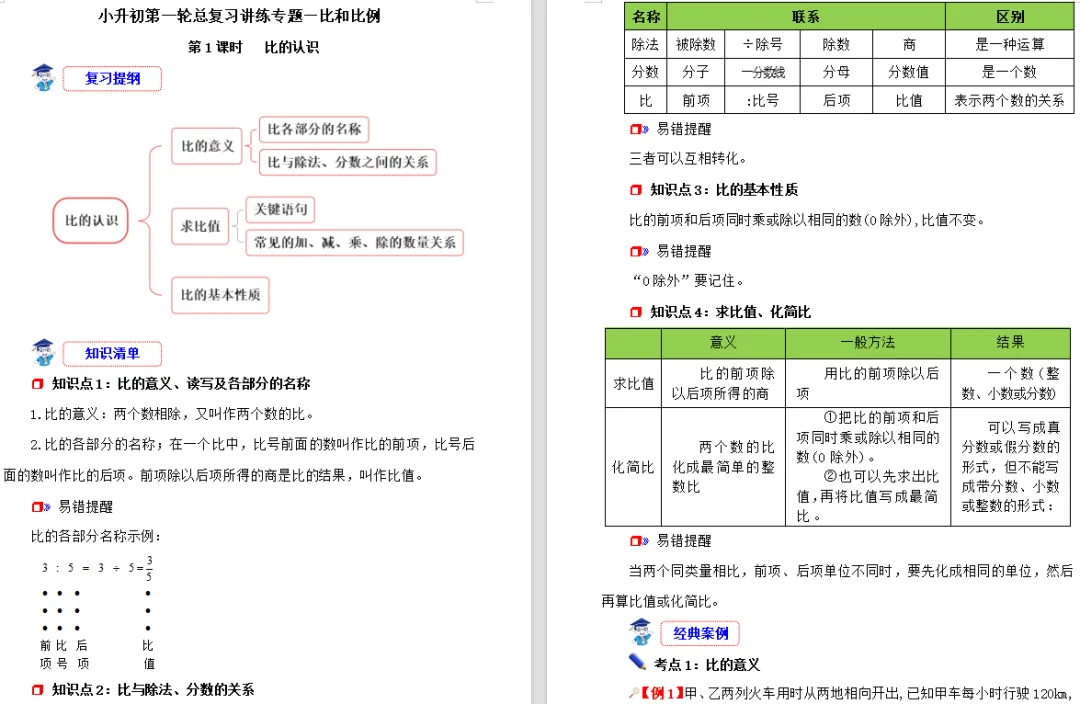The image size is (1080, 704).
Task: Click the cell 比的前项除以后项所得的商
Action: 723,383
